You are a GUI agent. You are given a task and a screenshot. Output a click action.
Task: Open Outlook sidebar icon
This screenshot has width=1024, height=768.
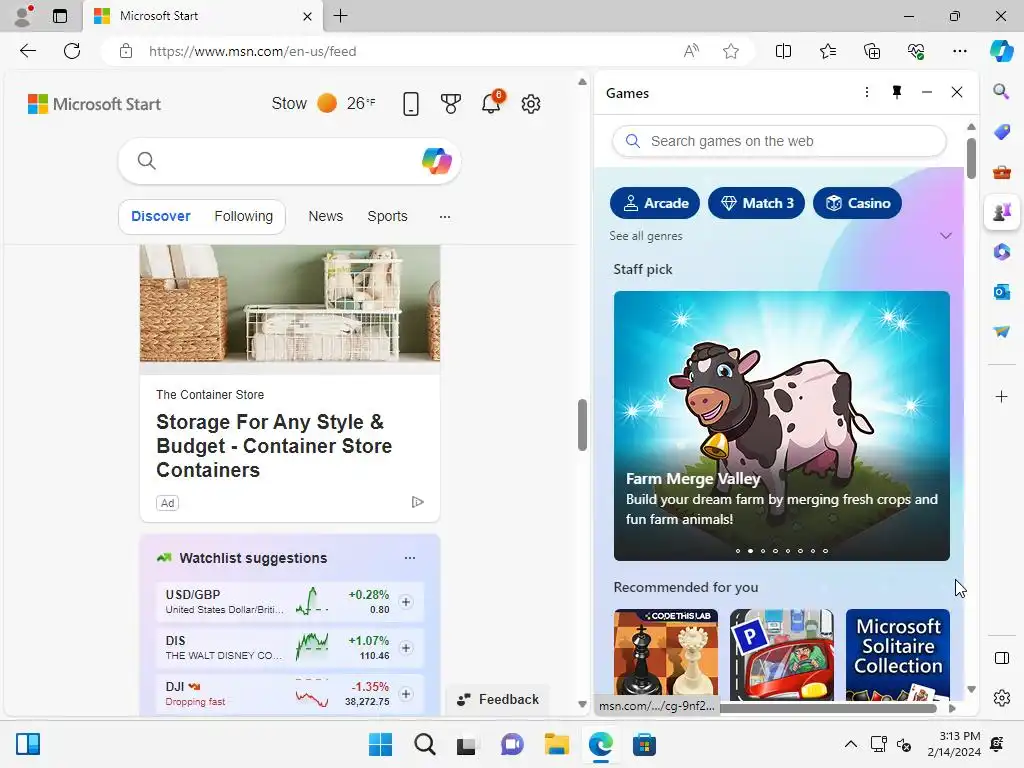(1001, 292)
